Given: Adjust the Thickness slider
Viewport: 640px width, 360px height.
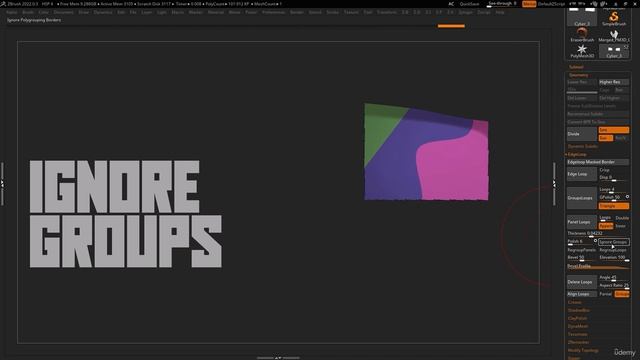Looking at the screenshot, I should click(x=598, y=234).
